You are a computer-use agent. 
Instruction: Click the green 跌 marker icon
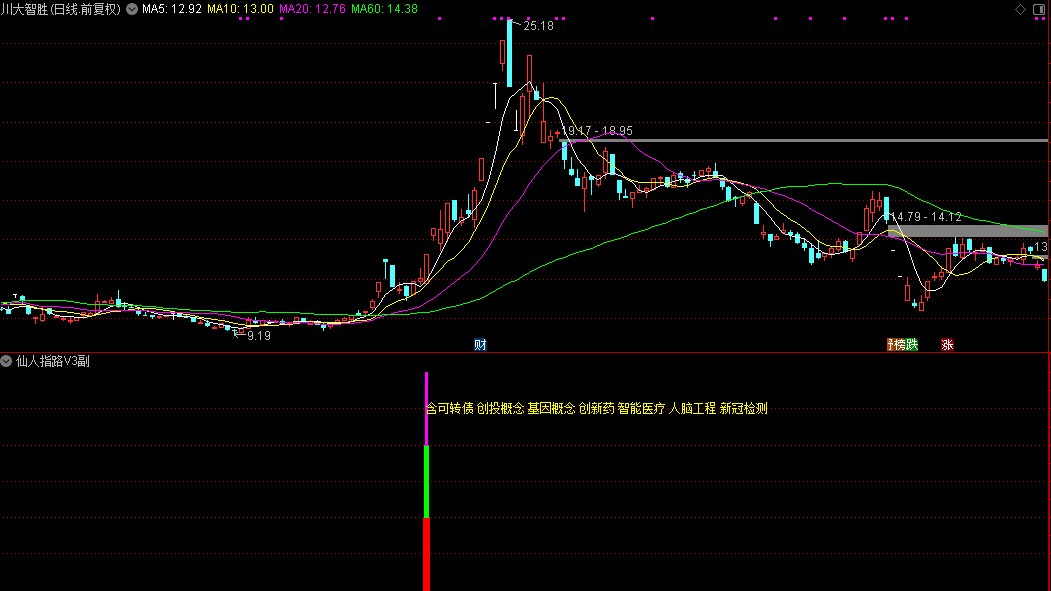point(912,344)
